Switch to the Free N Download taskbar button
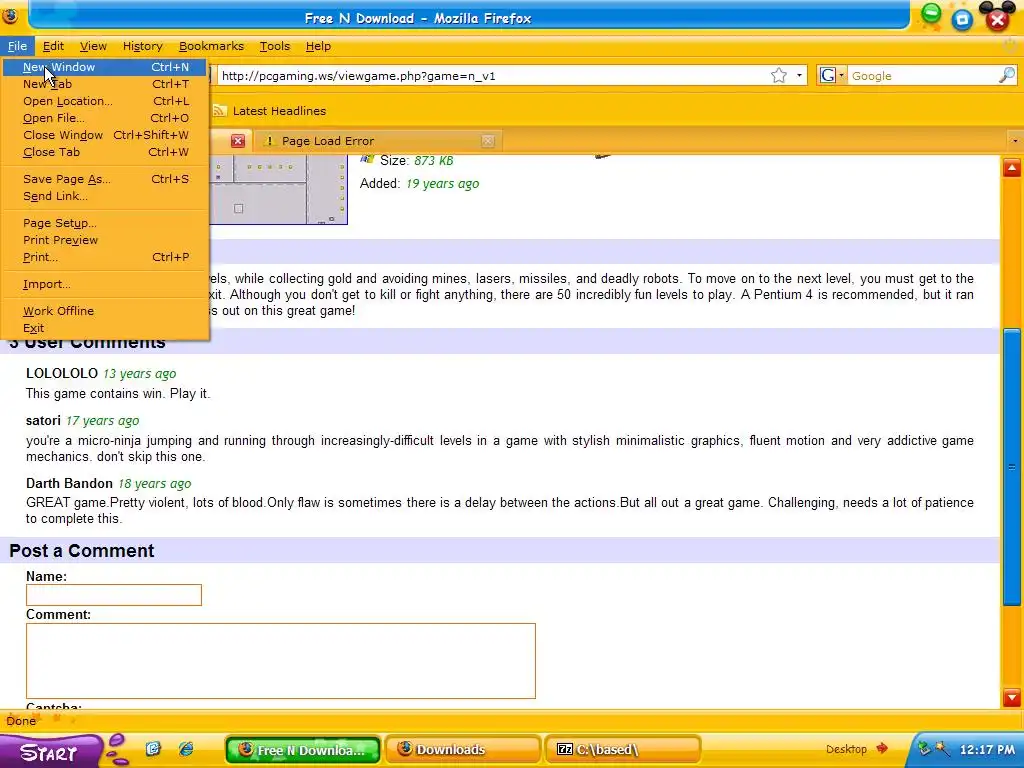 (302, 750)
